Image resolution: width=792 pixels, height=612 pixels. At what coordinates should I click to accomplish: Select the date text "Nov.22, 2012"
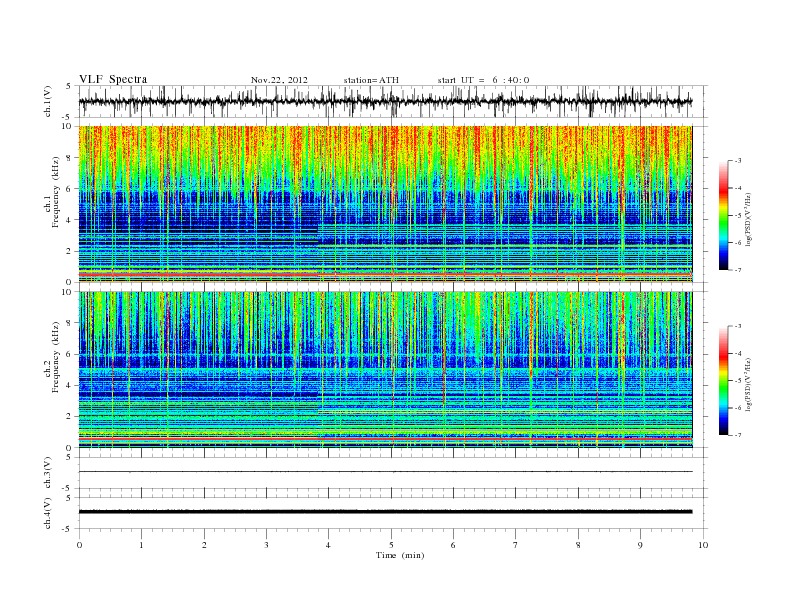(279, 80)
